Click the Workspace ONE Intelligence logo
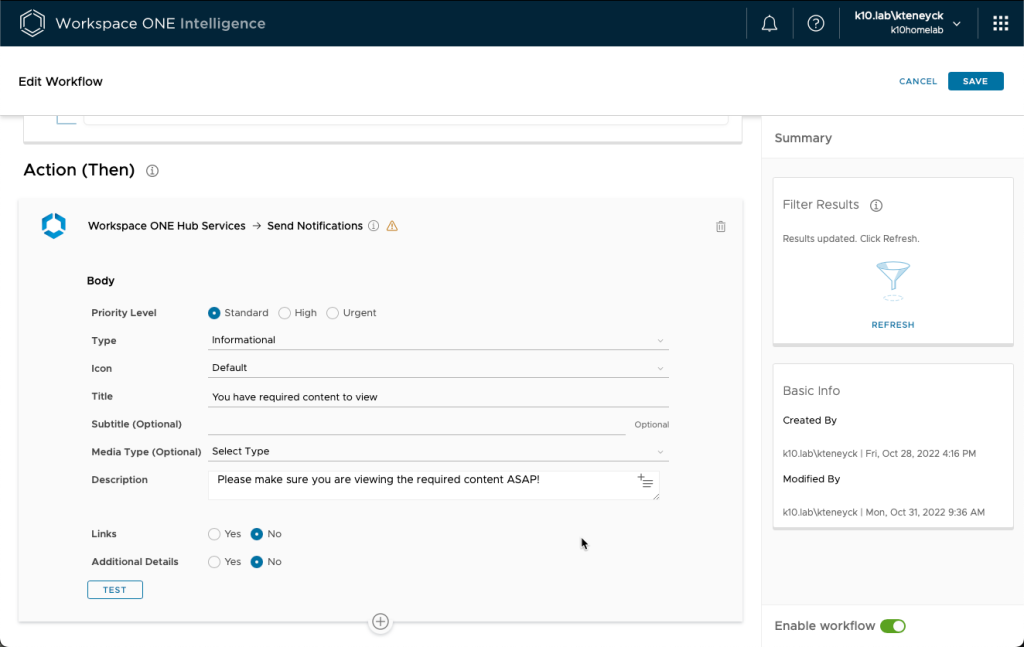 click(x=33, y=23)
